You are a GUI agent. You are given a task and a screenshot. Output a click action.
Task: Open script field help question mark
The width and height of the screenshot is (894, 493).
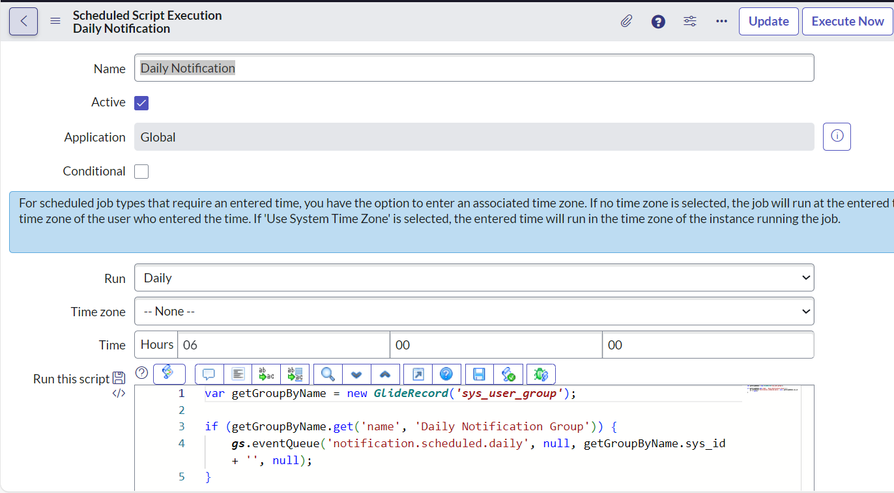click(142, 373)
